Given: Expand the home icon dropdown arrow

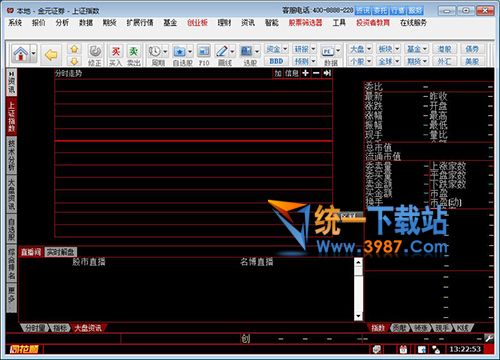Looking at the screenshot, I should tap(33, 53).
